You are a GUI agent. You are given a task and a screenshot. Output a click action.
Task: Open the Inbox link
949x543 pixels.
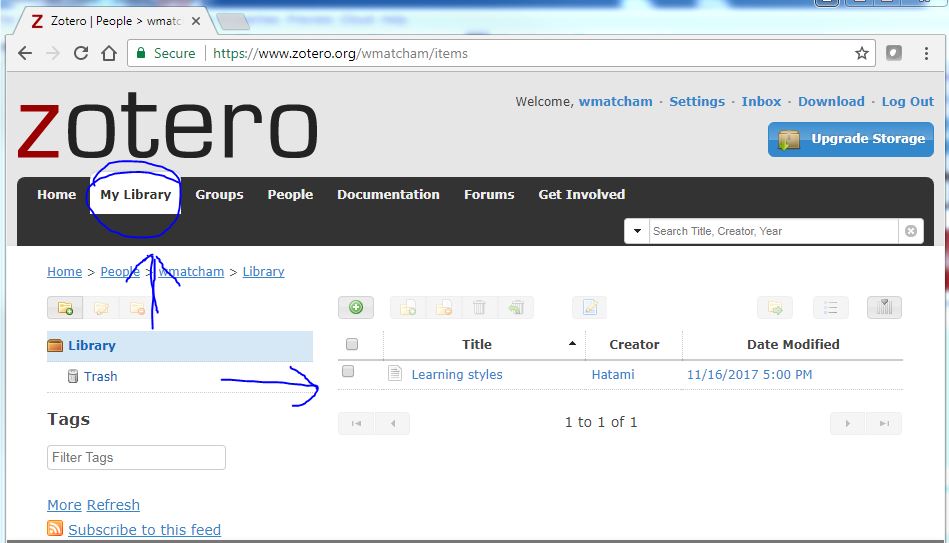[x=761, y=102]
